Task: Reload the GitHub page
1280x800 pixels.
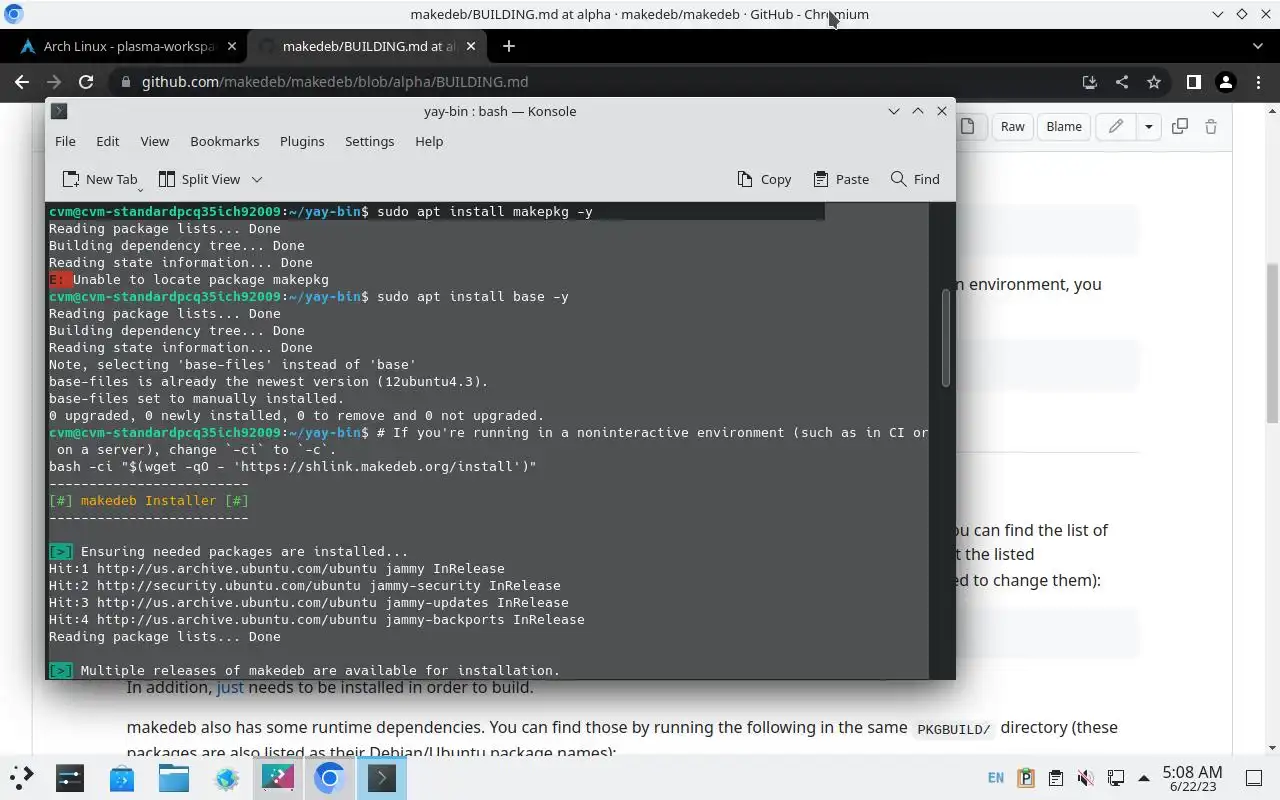Action: pyautogui.click(x=86, y=82)
